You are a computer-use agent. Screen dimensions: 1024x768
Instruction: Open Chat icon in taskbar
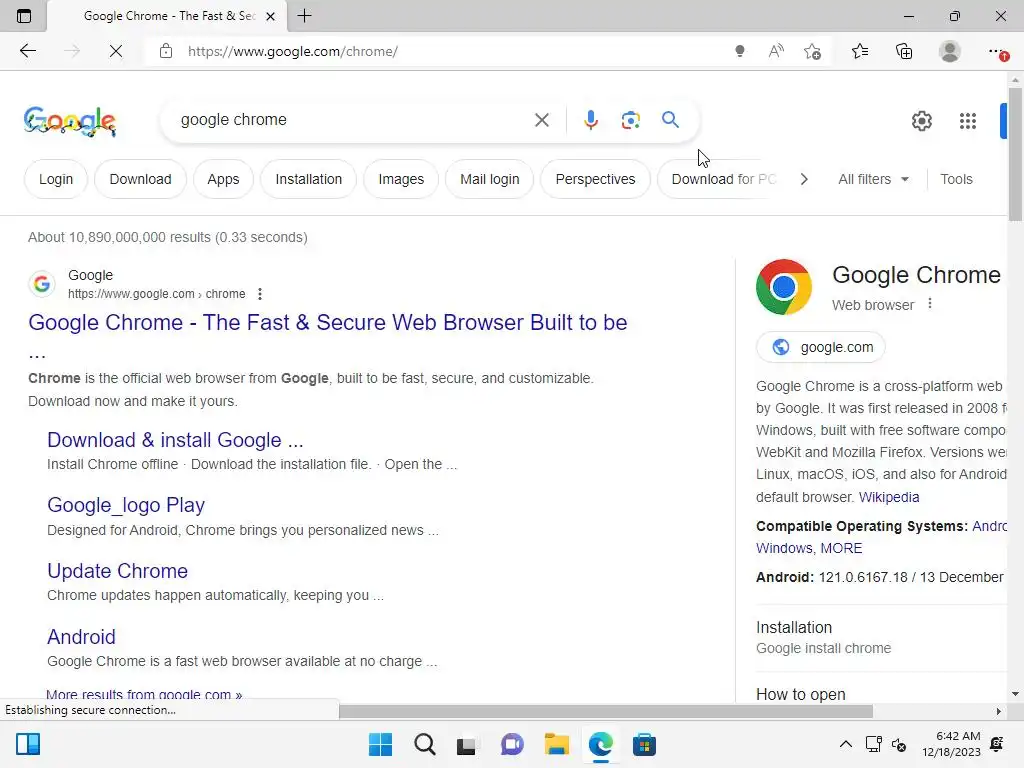click(512, 744)
